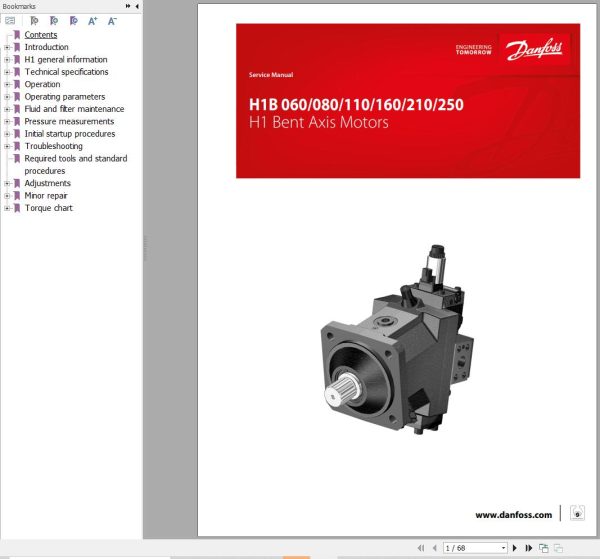Select Troubleshooting bookmark label

54,146
